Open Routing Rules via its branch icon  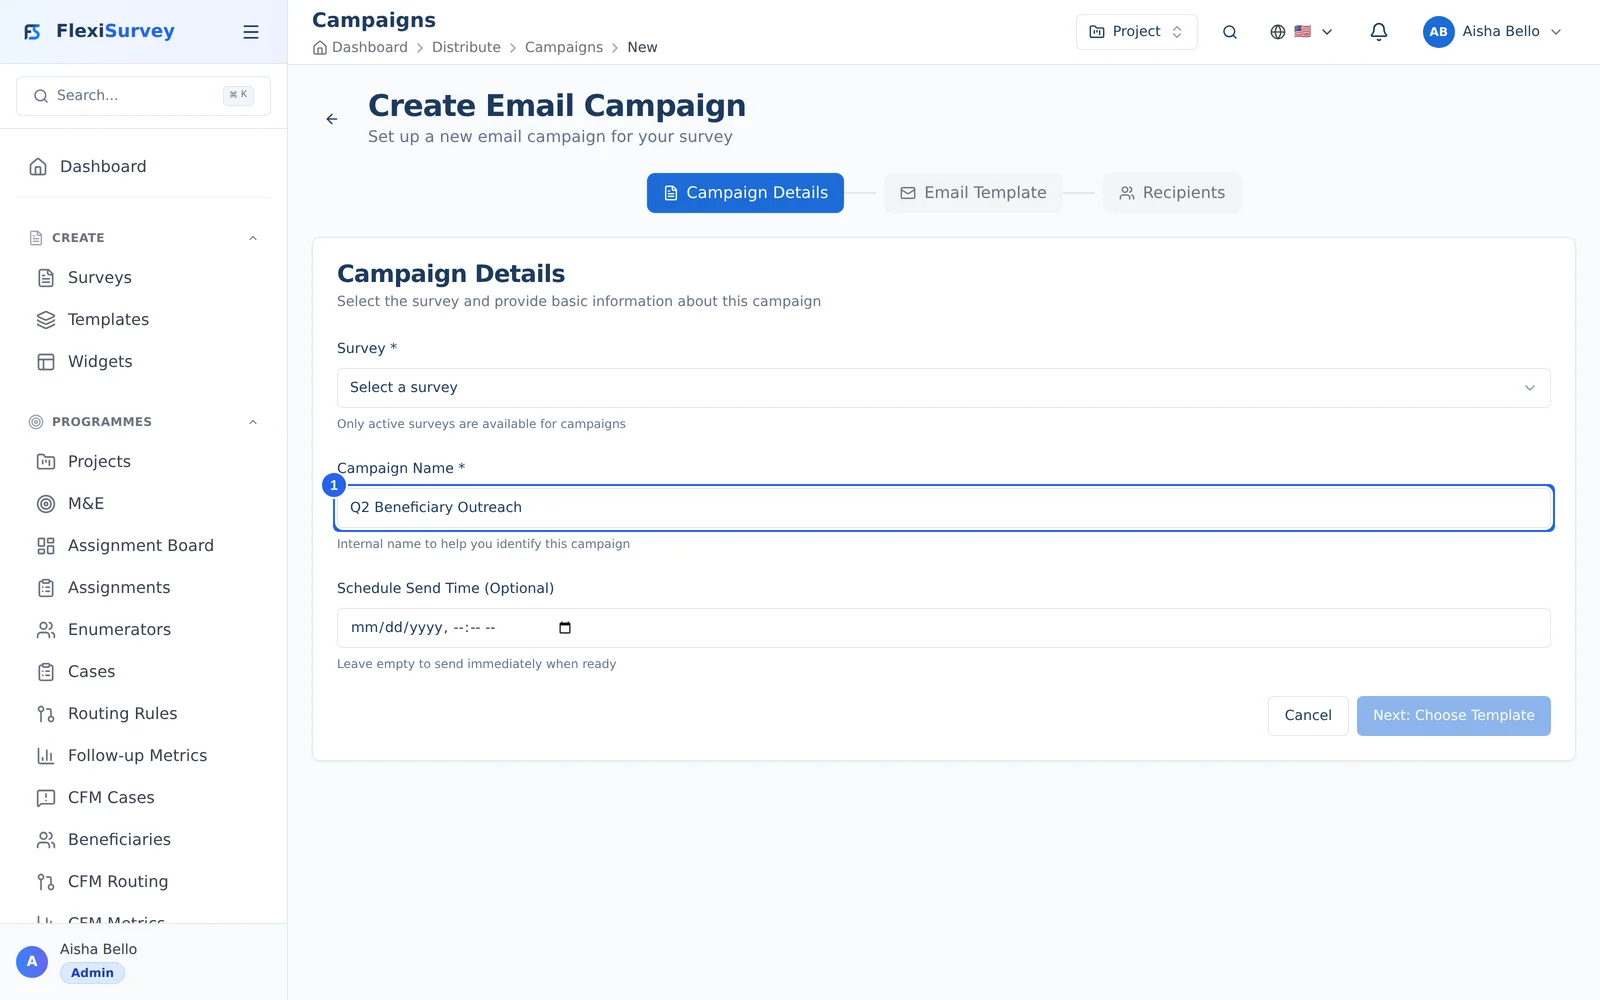(46, 714)
